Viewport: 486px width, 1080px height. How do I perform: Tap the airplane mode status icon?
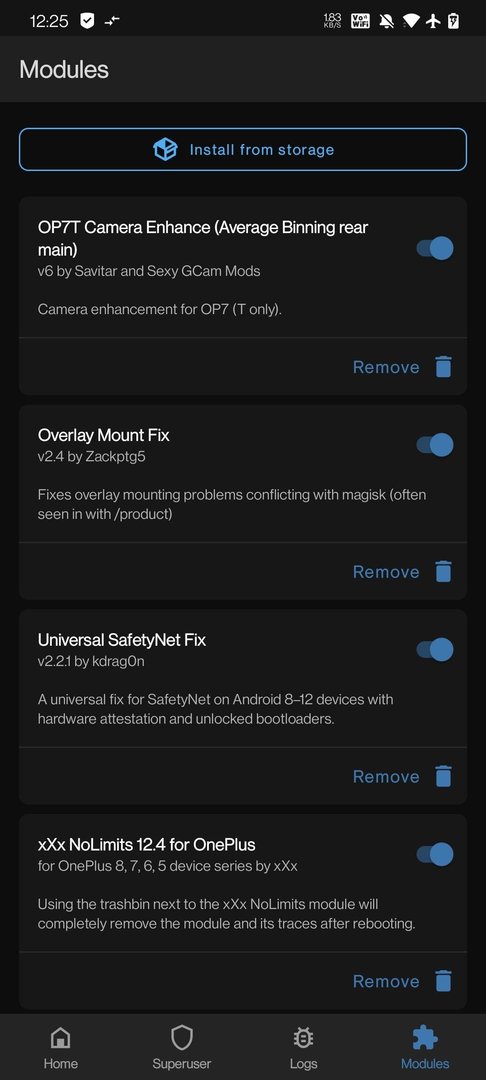pos(433,21)
